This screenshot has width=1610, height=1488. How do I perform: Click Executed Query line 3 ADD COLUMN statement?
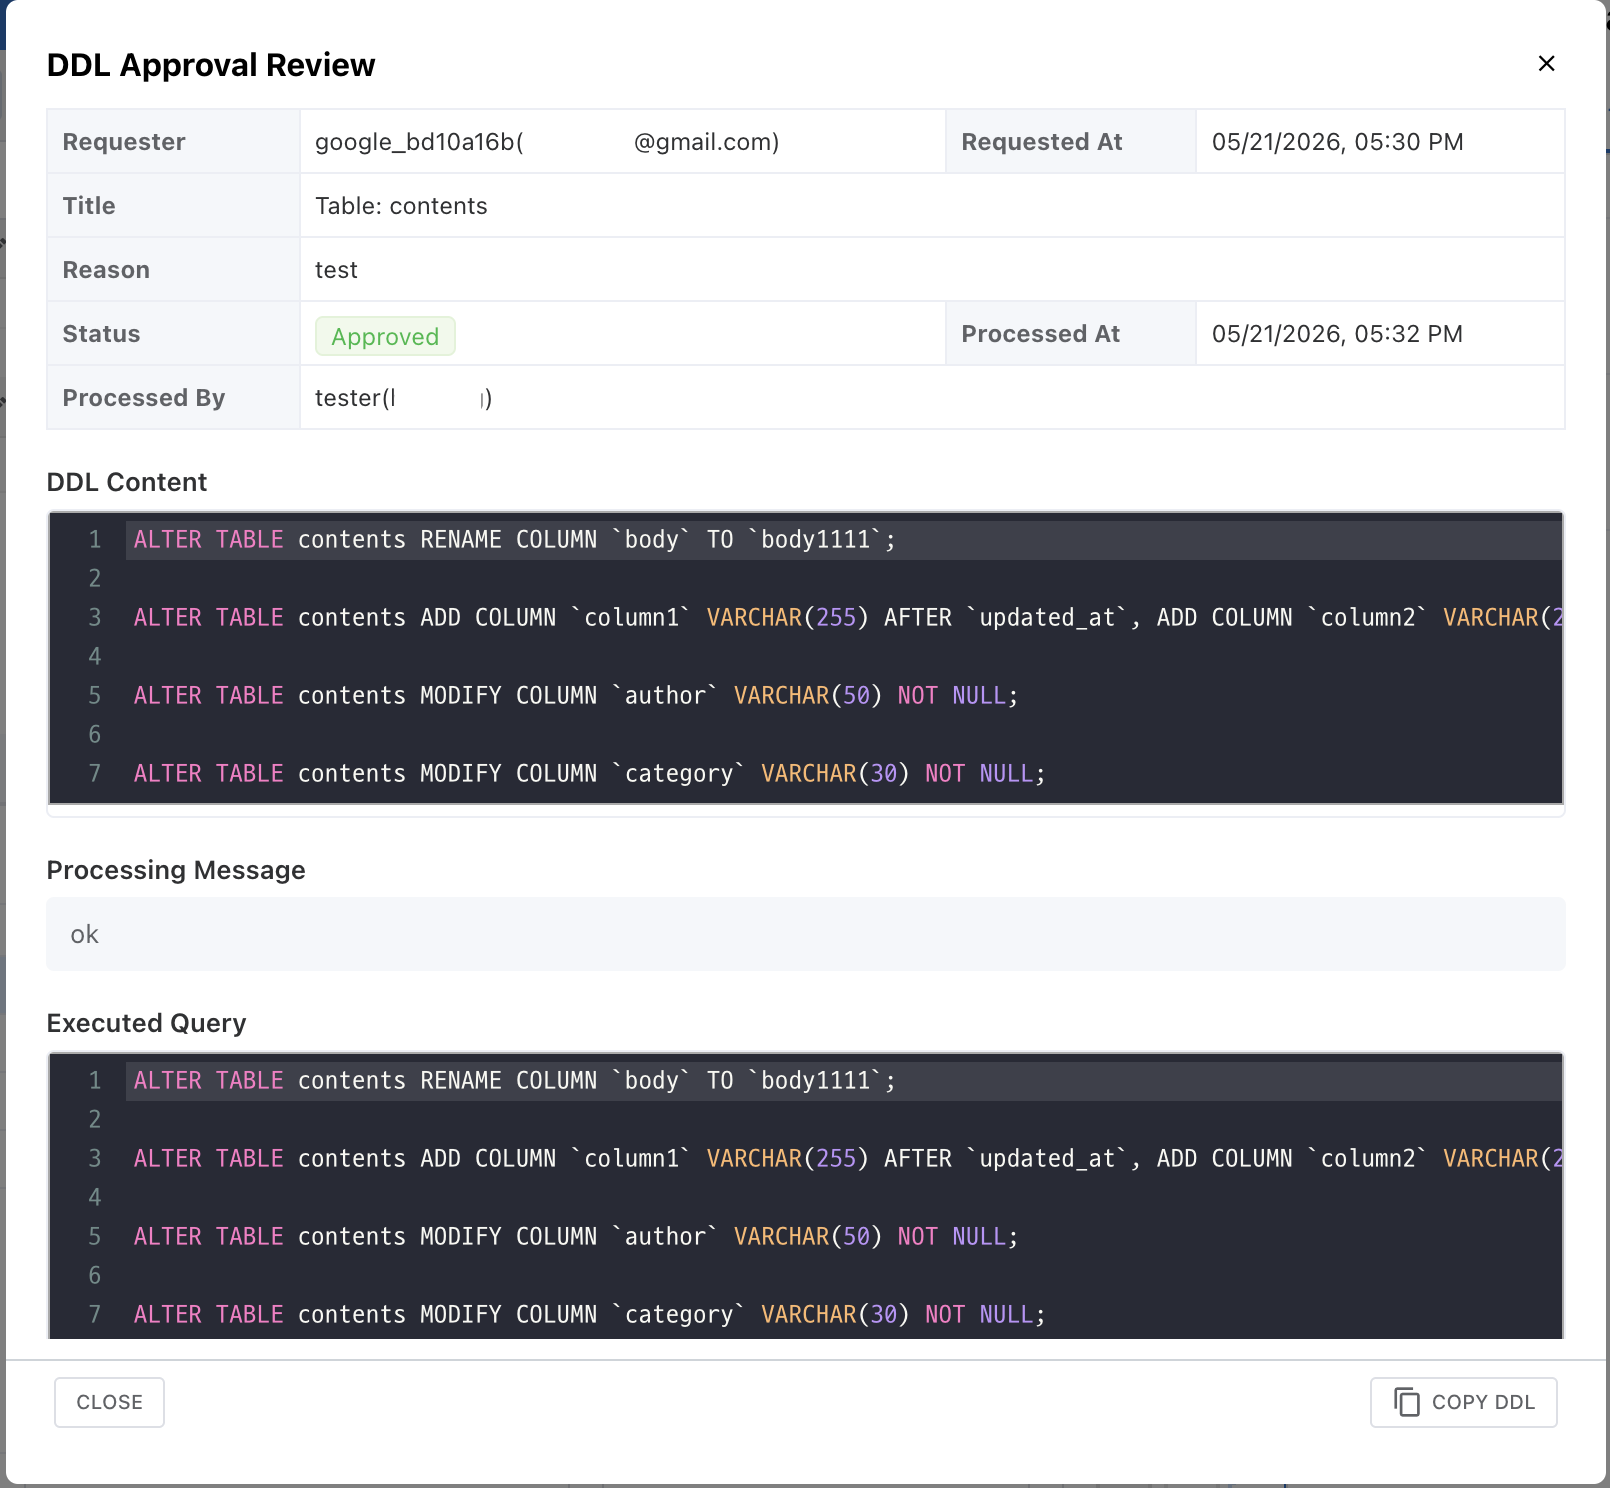pos(848,1159)
